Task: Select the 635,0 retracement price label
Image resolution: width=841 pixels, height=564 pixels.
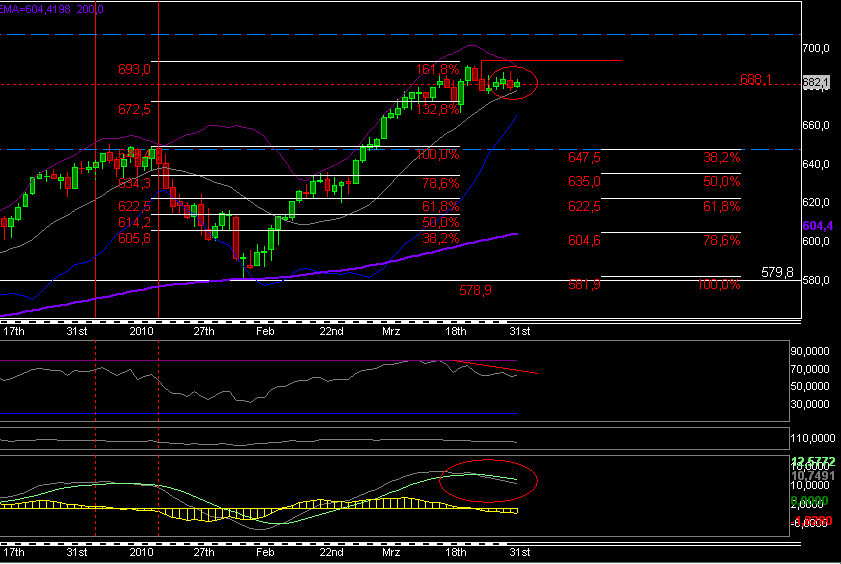Action: pos(584,181)
